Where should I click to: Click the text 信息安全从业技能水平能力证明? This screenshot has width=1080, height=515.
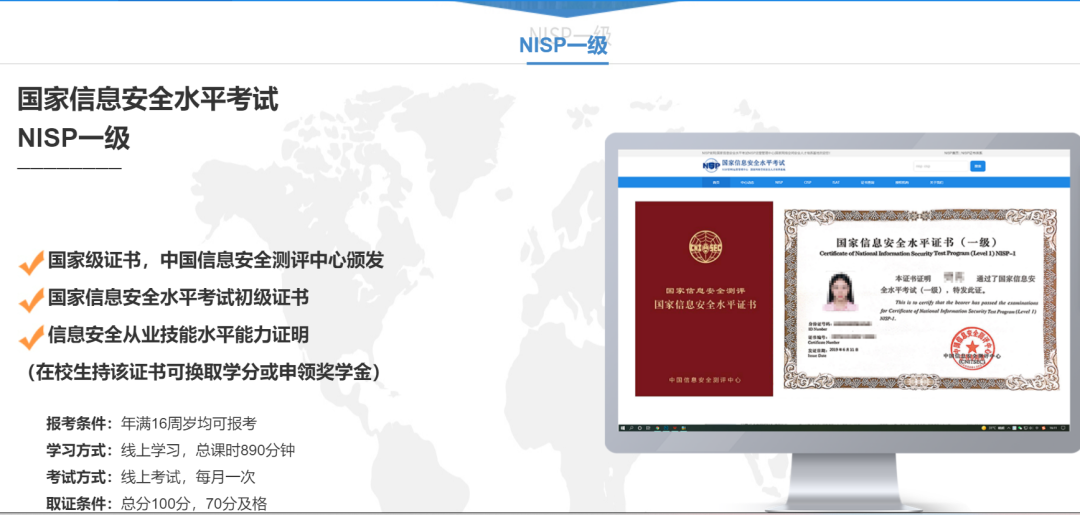click(x=178, y=335)
